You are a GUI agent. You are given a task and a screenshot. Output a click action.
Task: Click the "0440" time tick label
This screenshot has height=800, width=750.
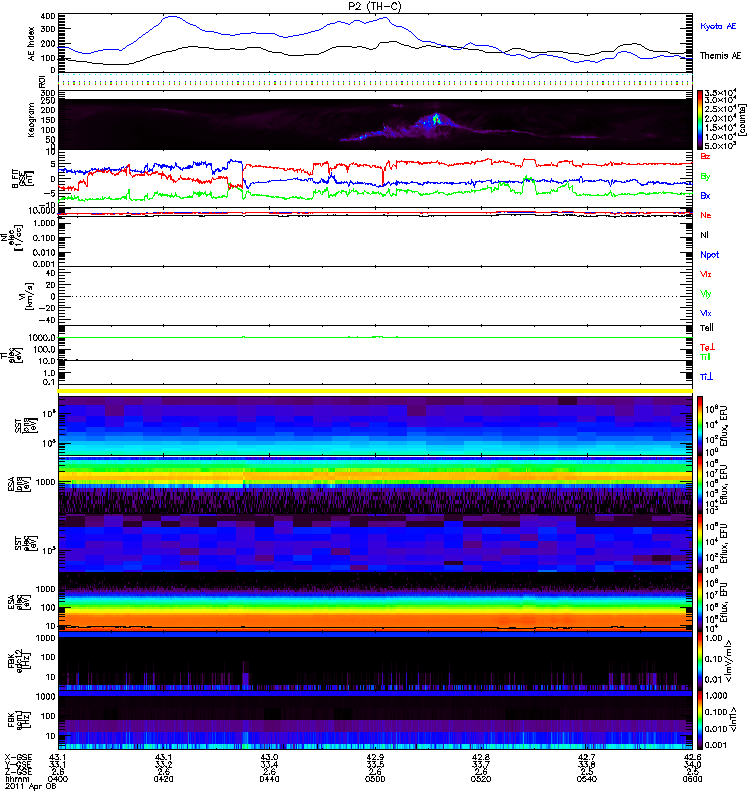pos(269,779)
